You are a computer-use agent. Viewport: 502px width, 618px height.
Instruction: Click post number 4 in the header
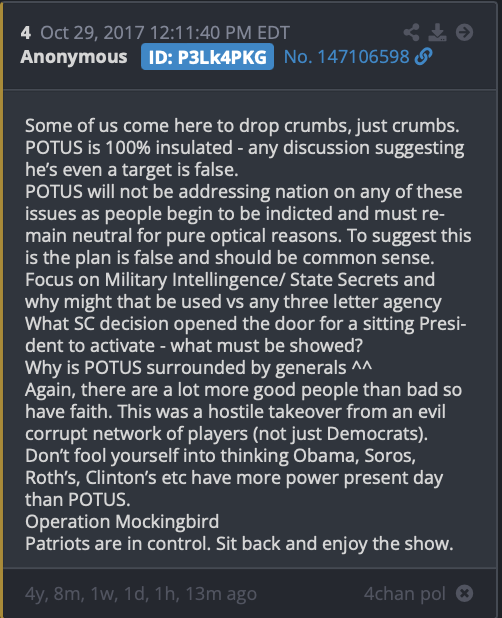[x=26, y=32]
